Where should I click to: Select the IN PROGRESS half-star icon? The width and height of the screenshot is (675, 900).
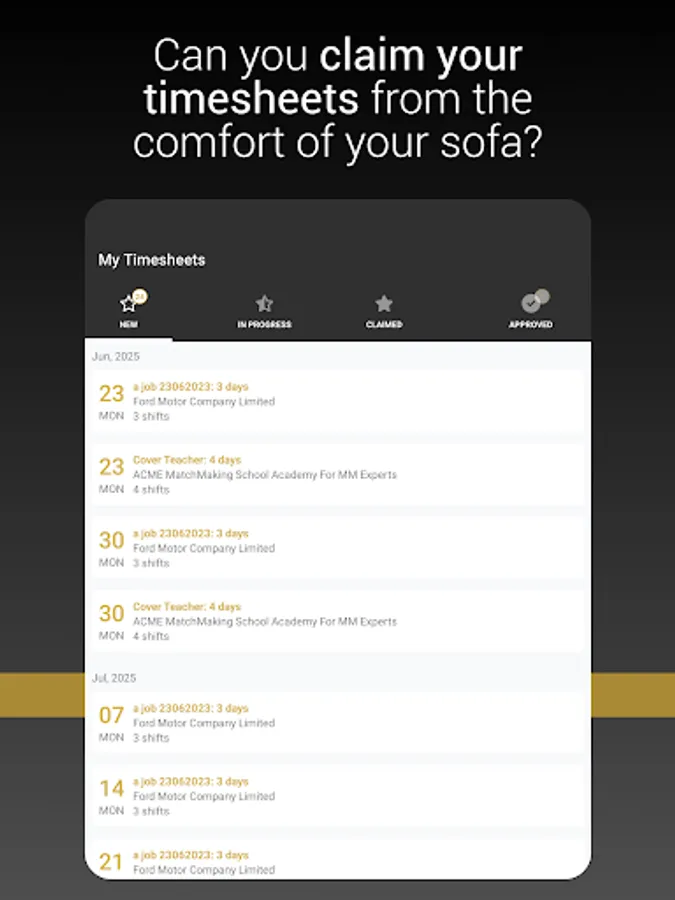click(264, 301)
